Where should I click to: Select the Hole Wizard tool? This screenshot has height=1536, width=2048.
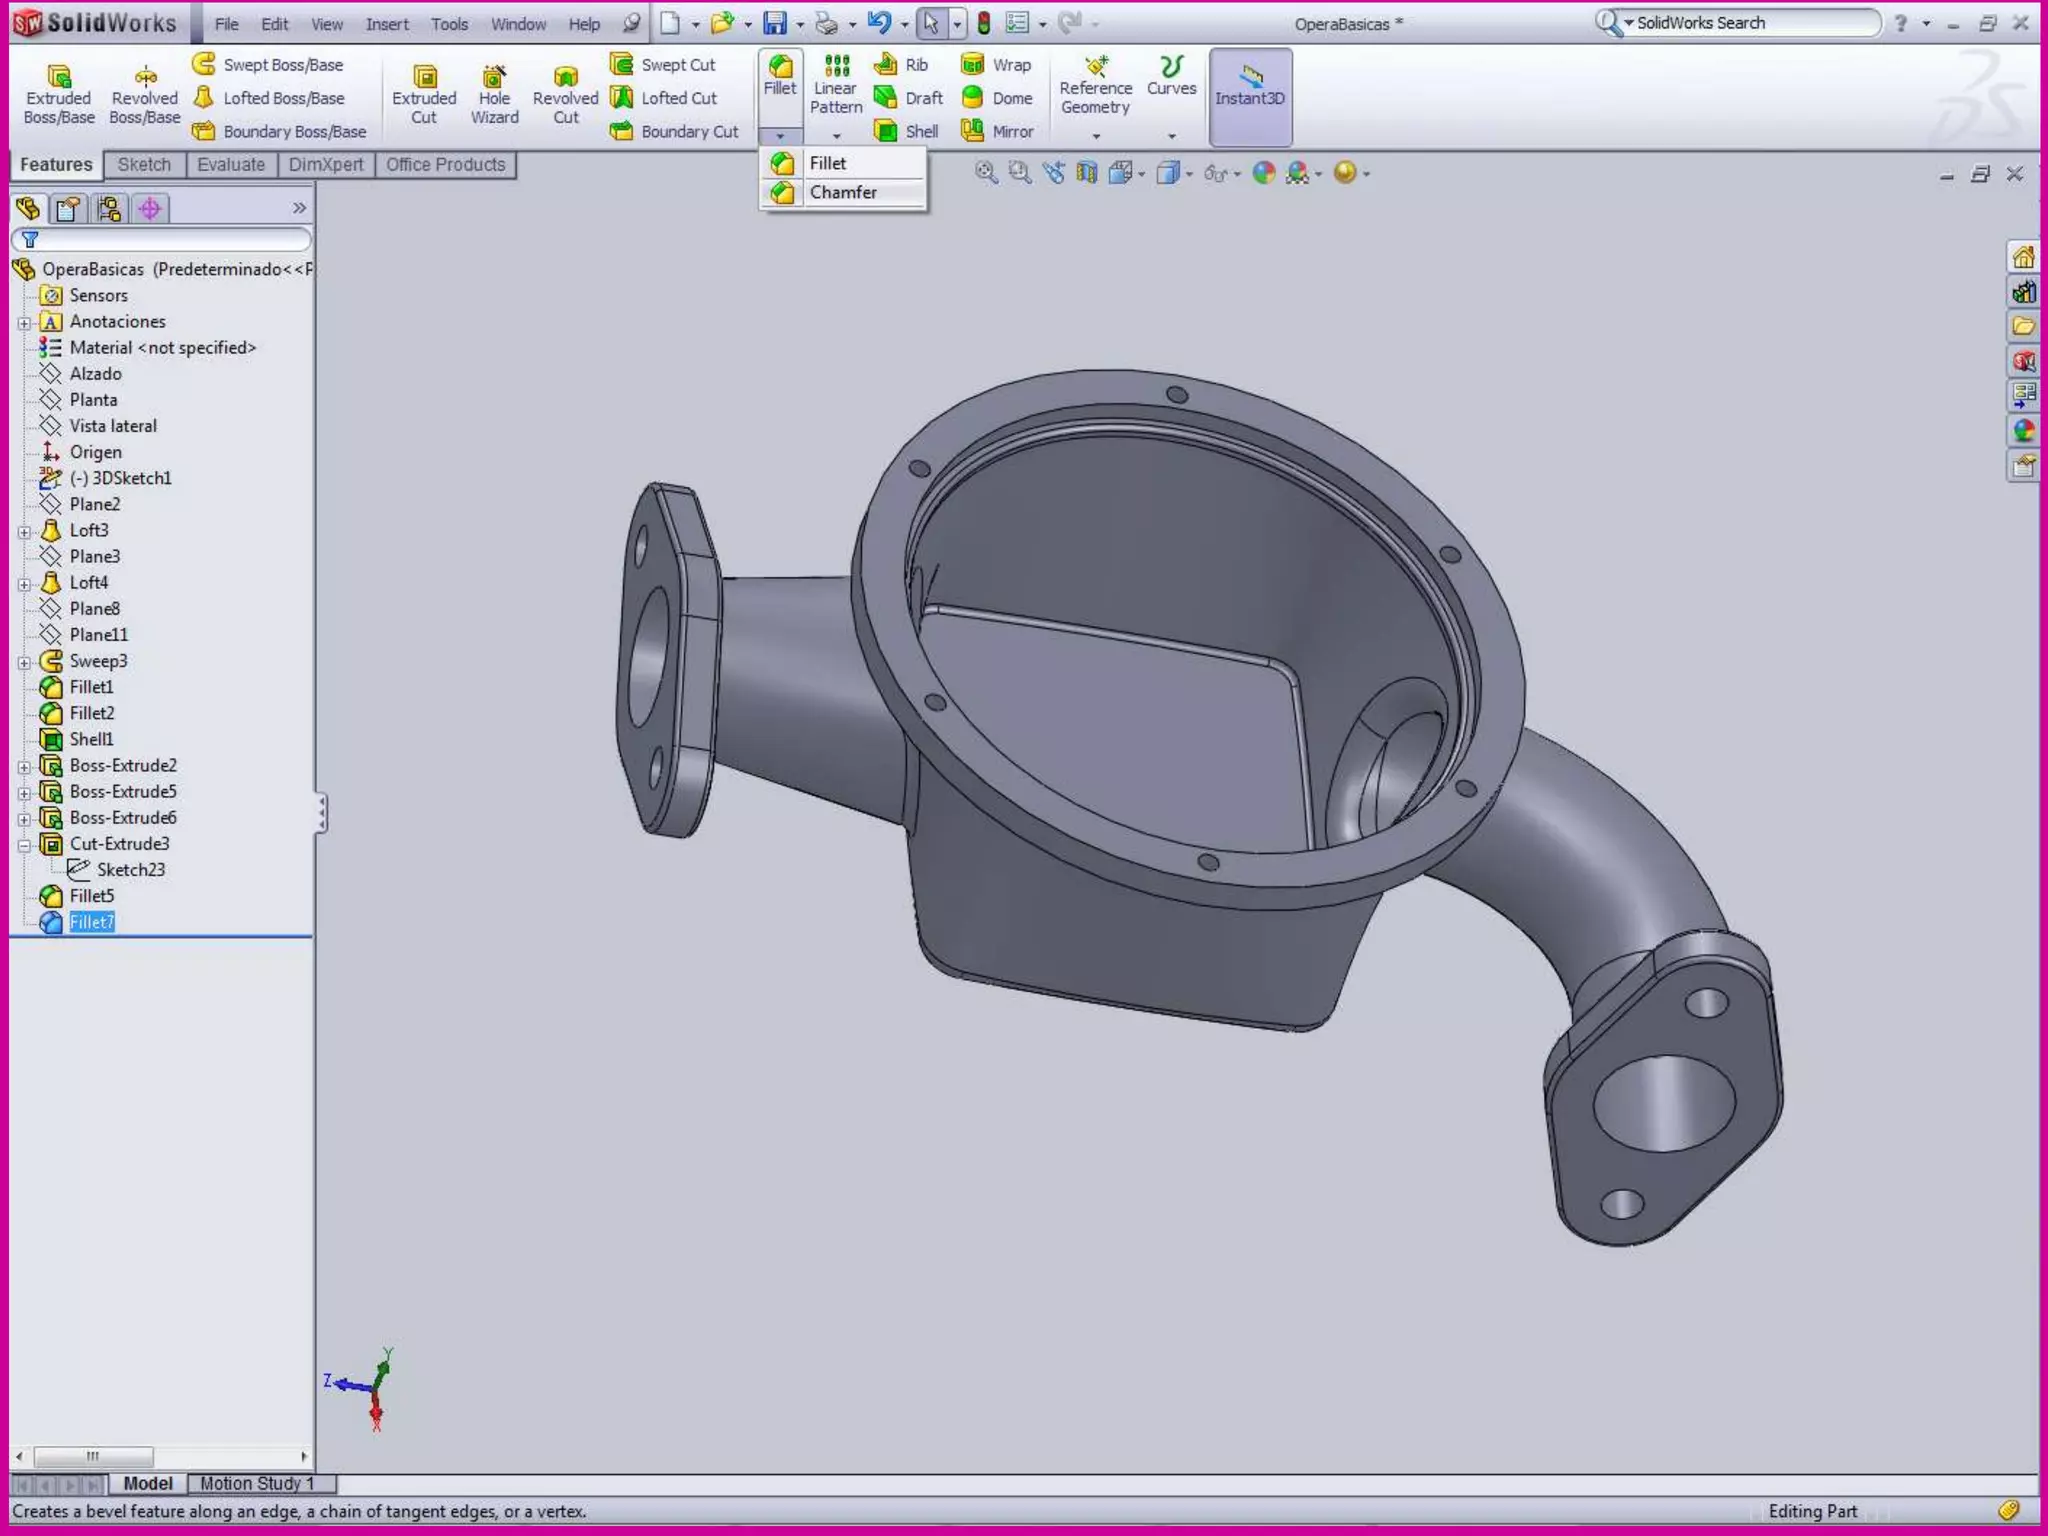(x=494, y=77)
